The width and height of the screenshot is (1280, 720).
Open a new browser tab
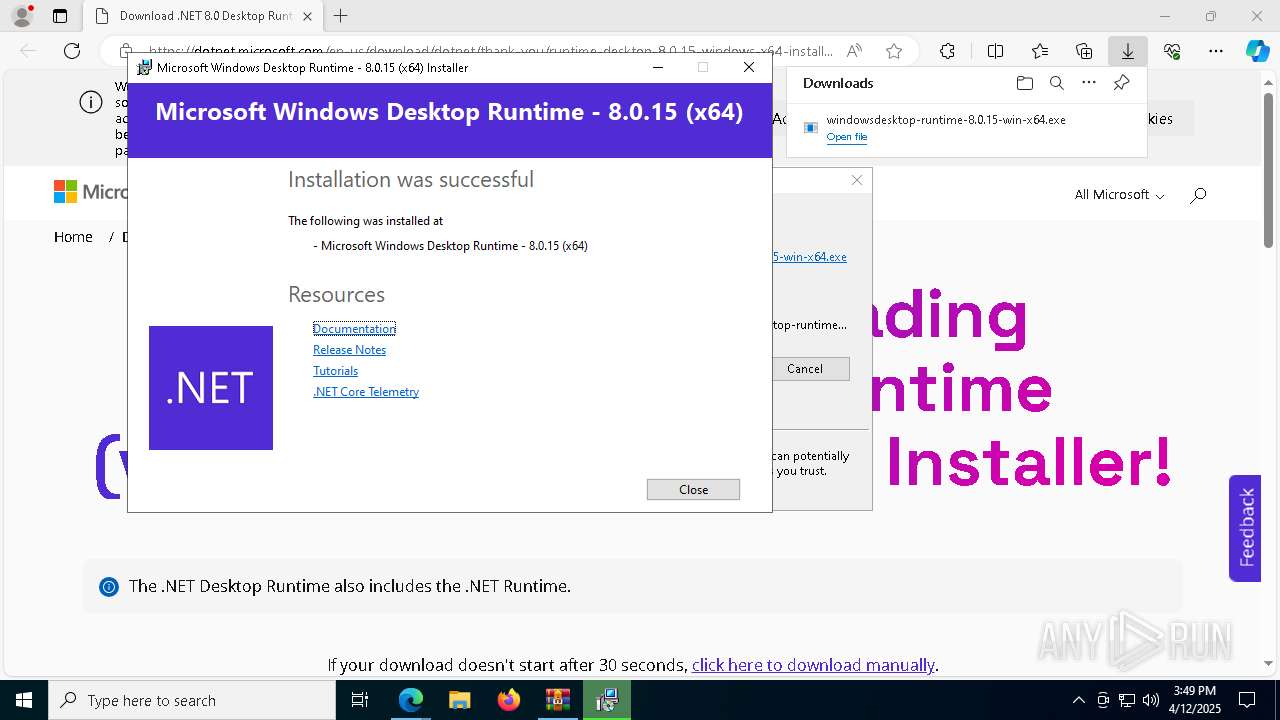(341, 16)
